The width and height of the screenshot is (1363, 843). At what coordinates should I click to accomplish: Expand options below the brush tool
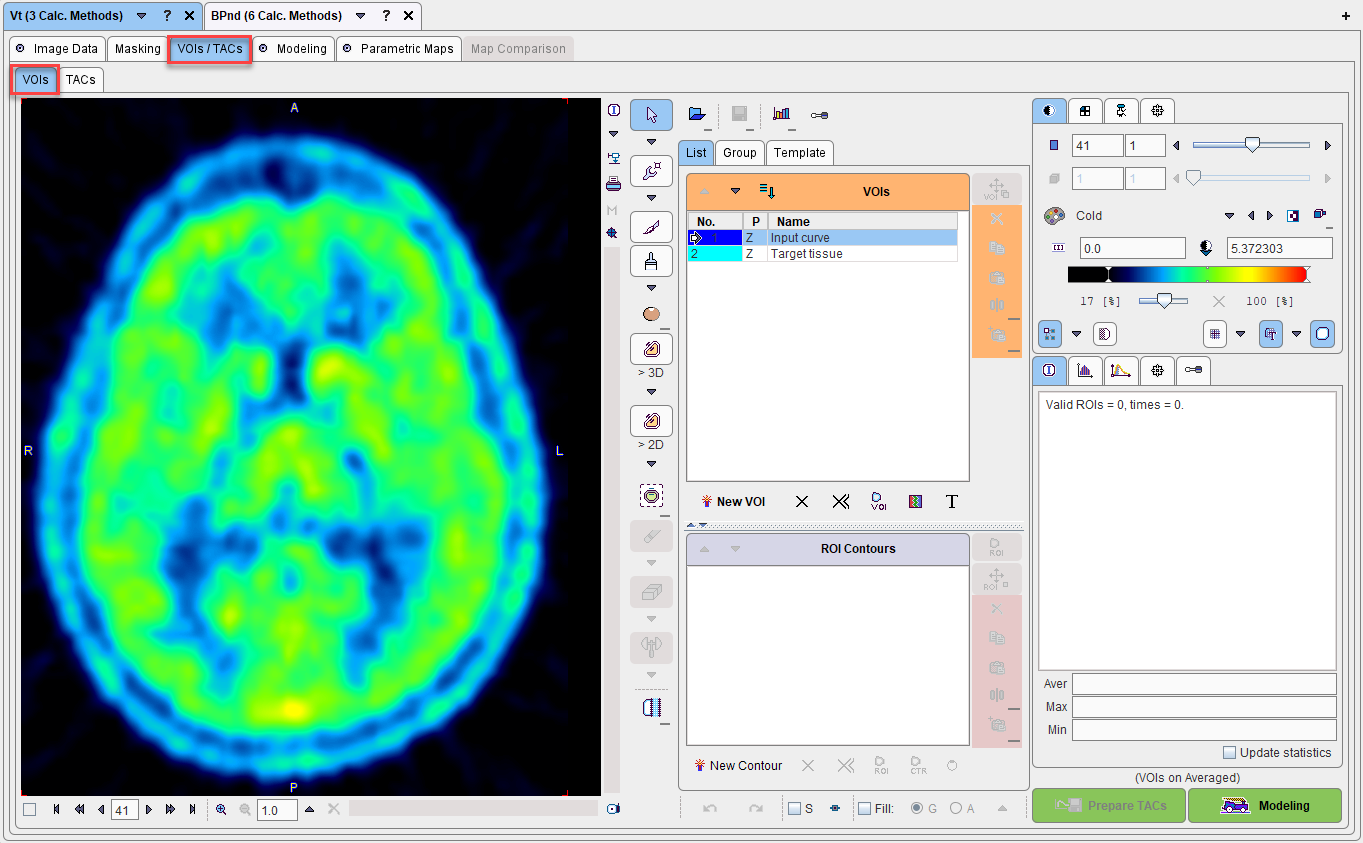pyautogui.click(x=651, y=288)
